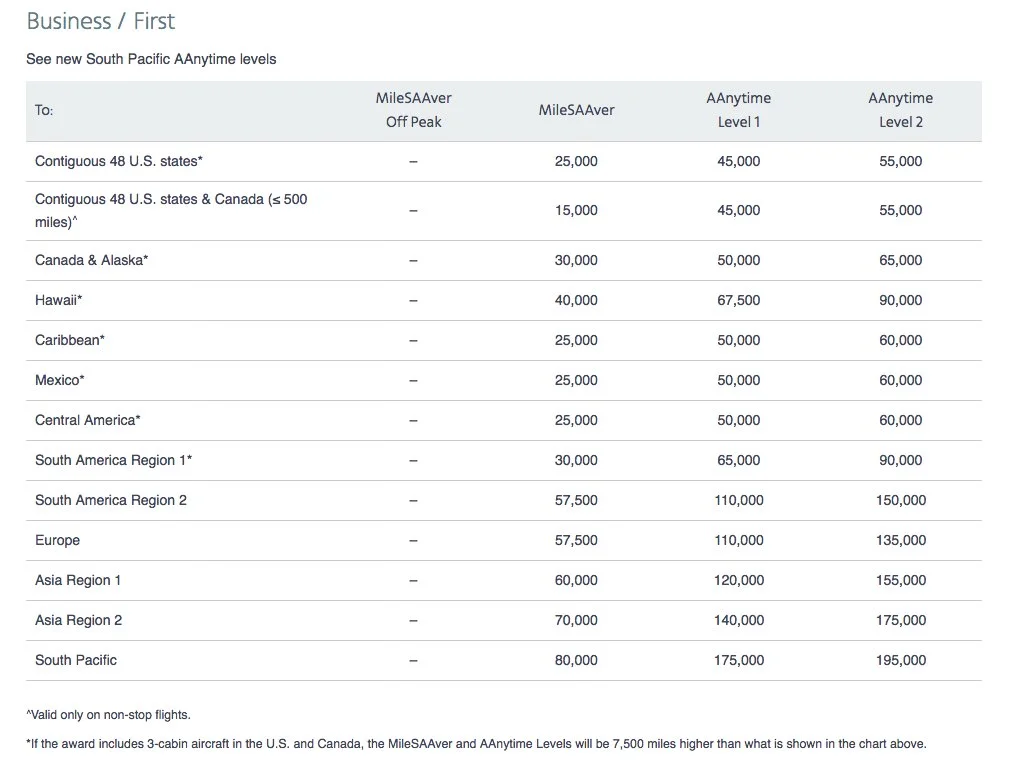
Task: Click Europe's off-peak dash cell
Action: [413, 540]
